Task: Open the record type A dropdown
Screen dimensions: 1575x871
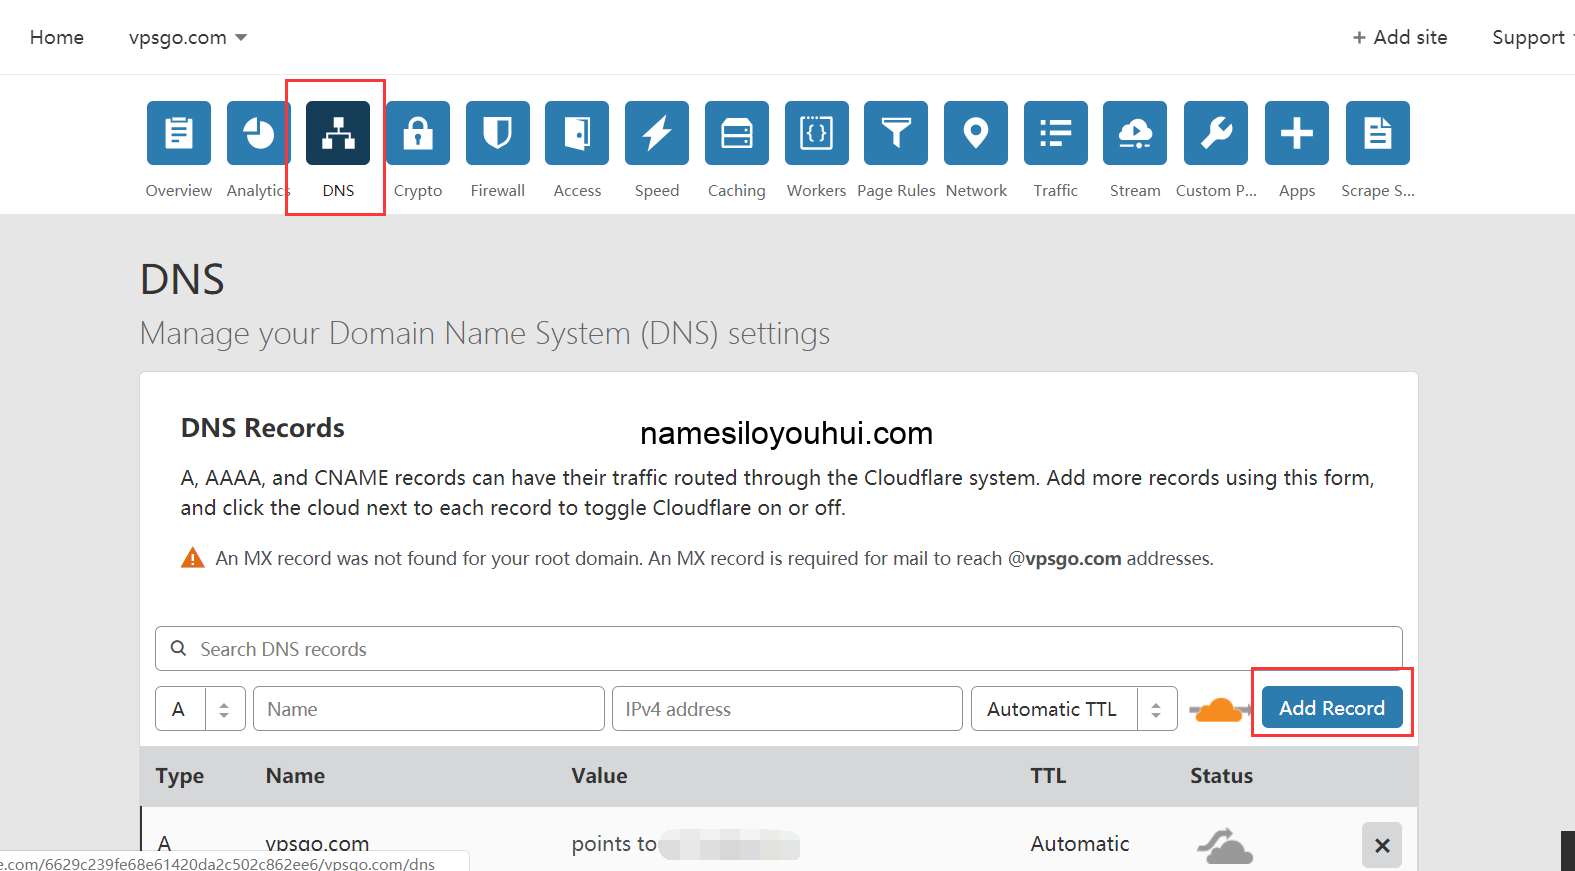Action: (x=200, y=709)
